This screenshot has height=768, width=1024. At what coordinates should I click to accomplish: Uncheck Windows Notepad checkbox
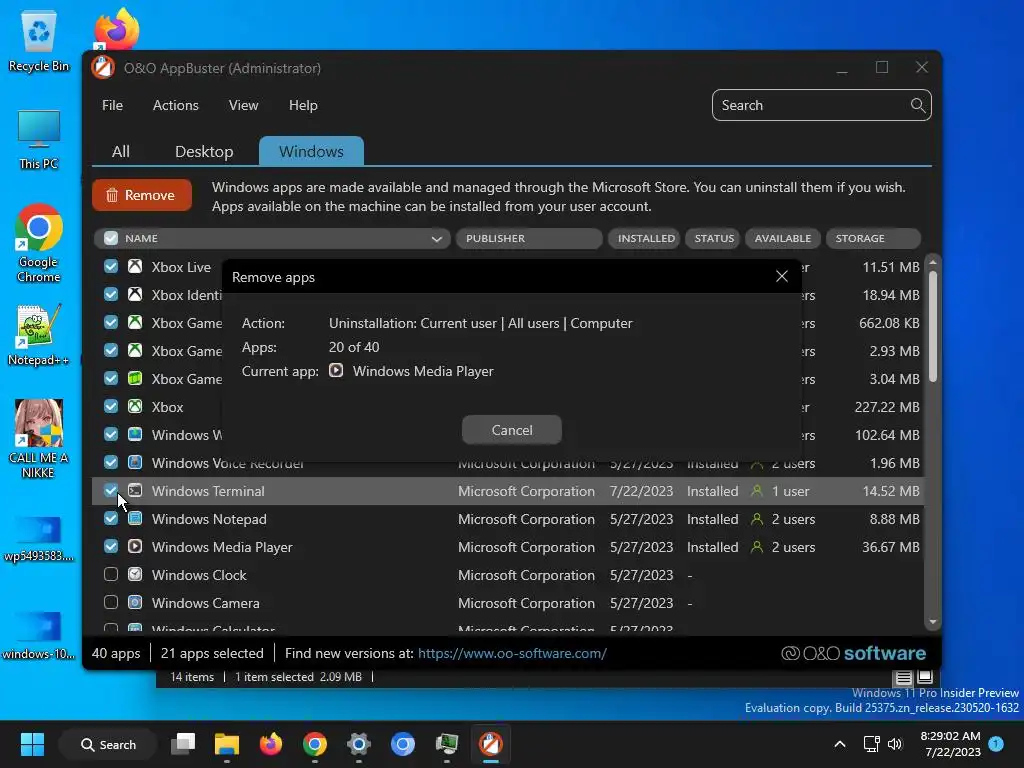pos(111,519)
